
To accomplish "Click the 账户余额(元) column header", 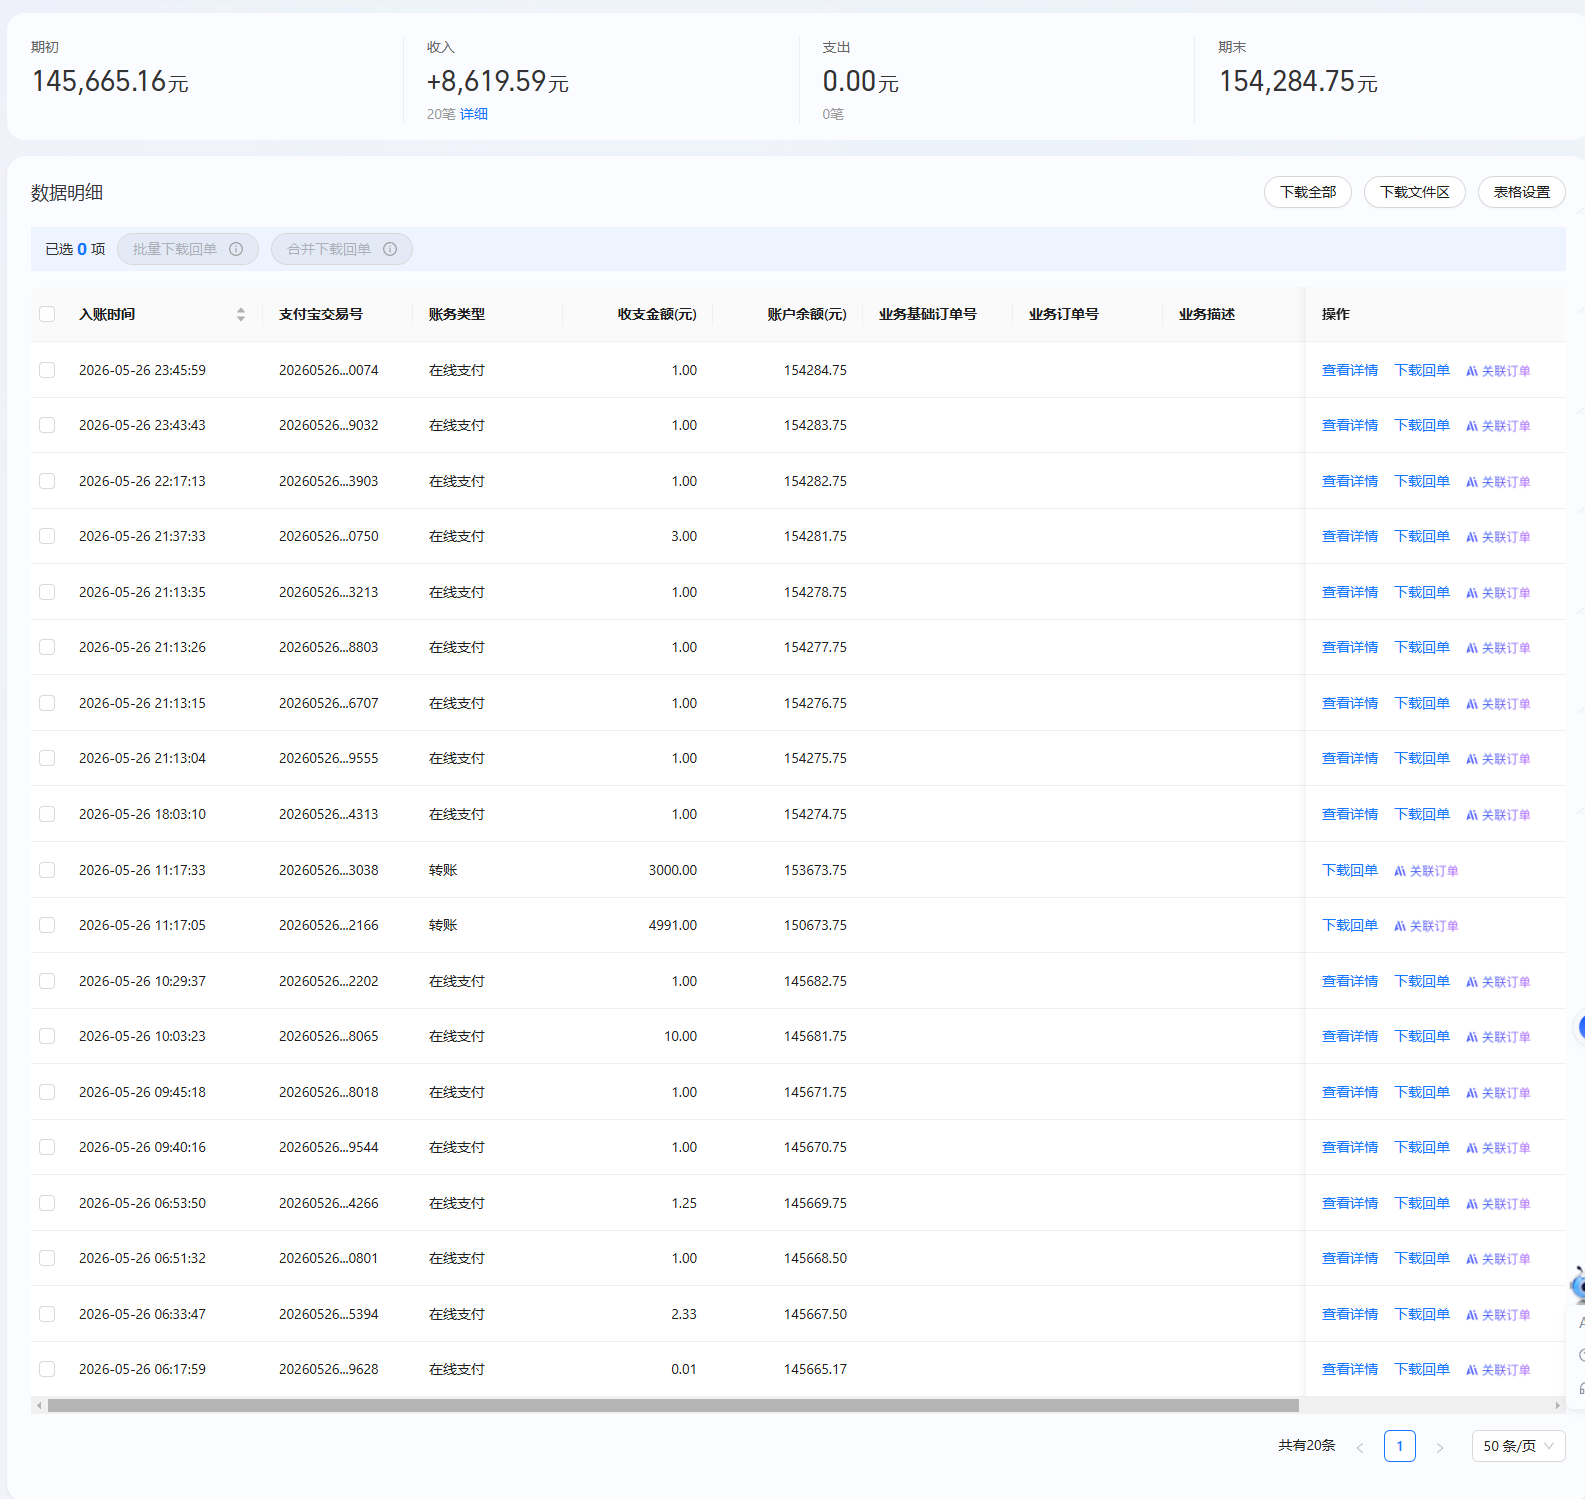I will [x=807, y=314].
